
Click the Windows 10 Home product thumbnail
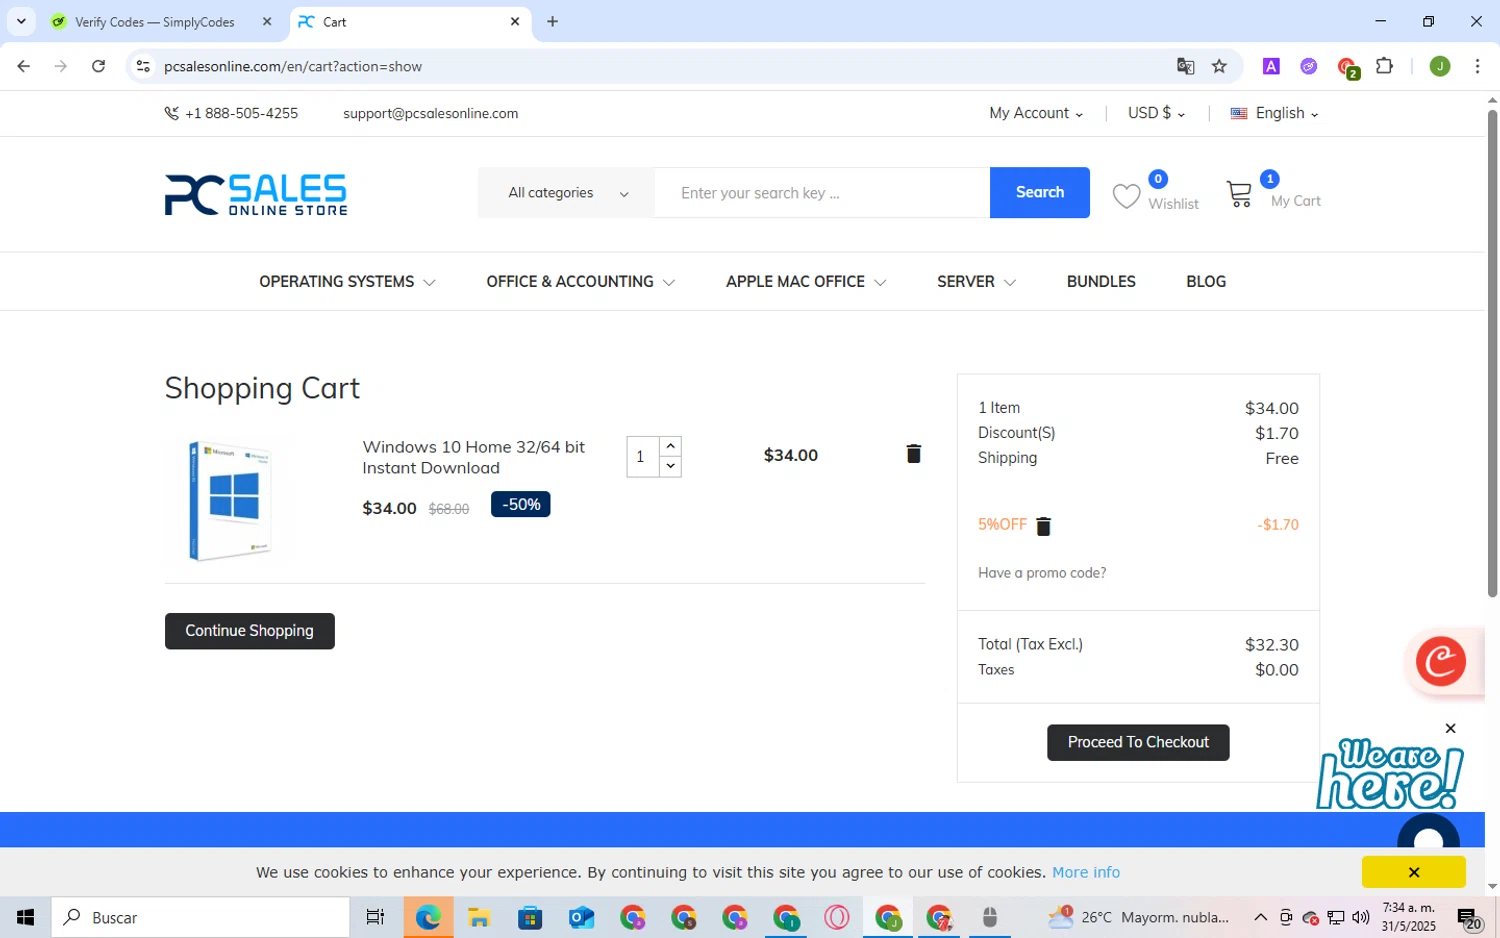click(230, 500)
